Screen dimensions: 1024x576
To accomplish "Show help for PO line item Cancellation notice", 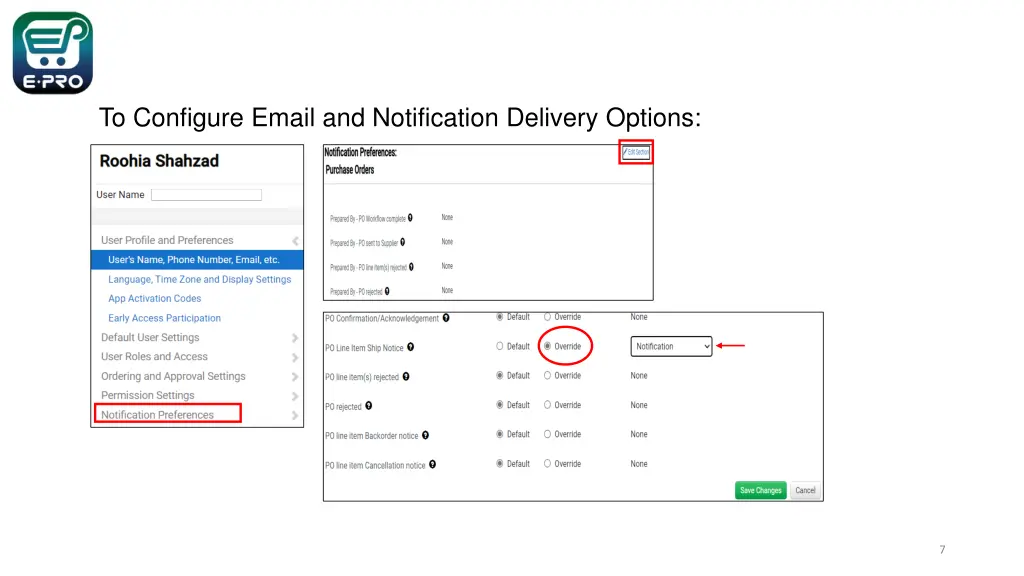I will point(432,464).
